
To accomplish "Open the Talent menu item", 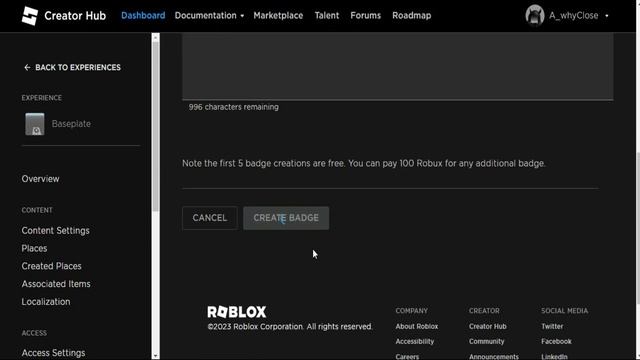I will pos(327,16).
